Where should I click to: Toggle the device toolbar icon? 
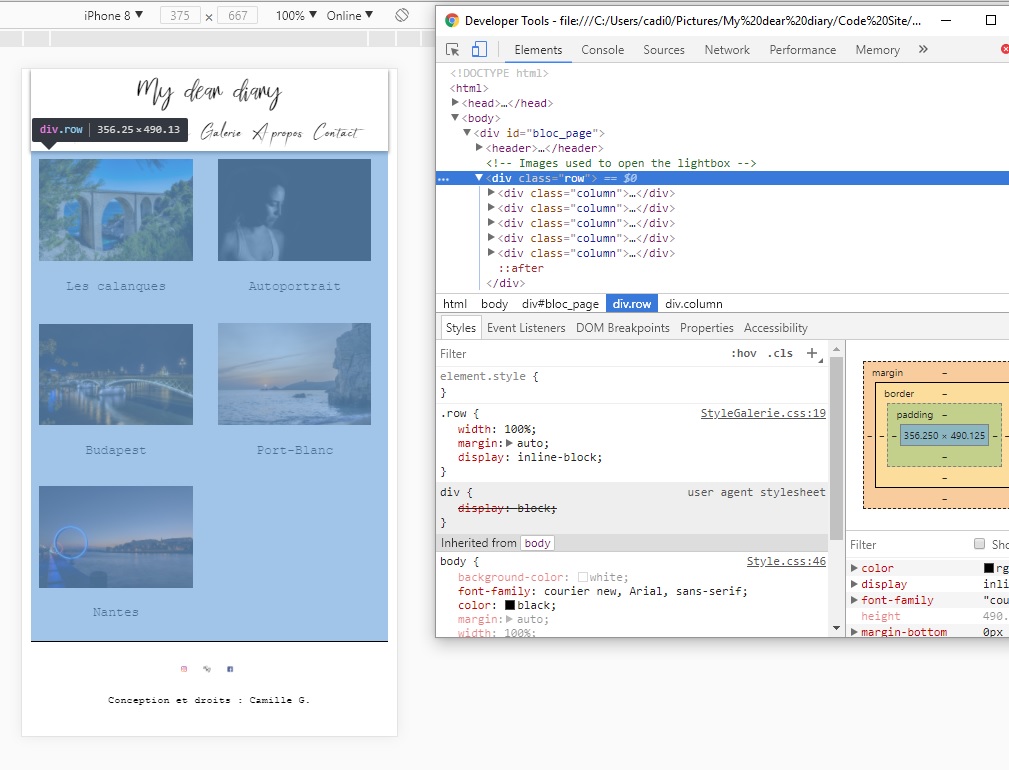479,50
